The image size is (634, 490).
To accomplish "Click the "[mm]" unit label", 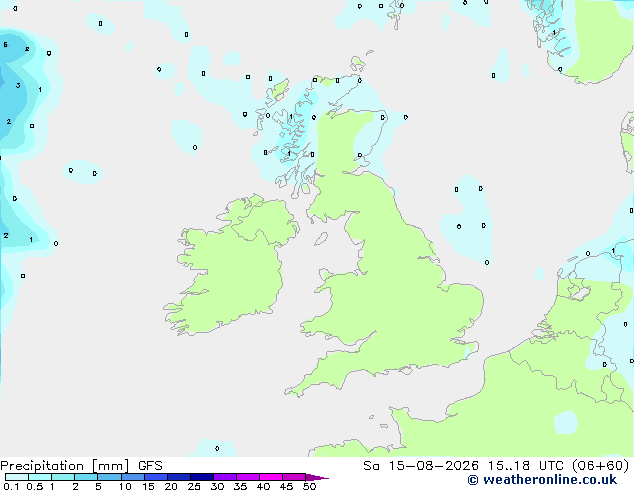I will point(111,466).
